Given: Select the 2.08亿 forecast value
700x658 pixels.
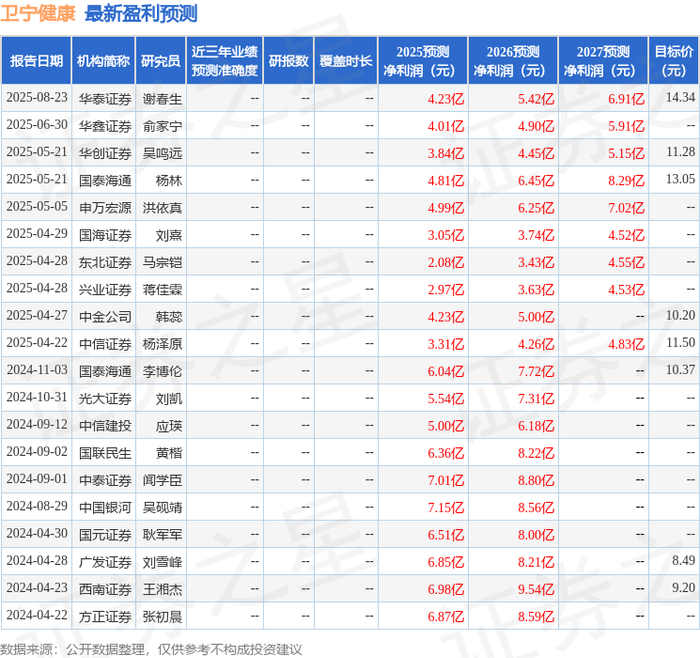Looking at the screenshot, I should (446, 262).
